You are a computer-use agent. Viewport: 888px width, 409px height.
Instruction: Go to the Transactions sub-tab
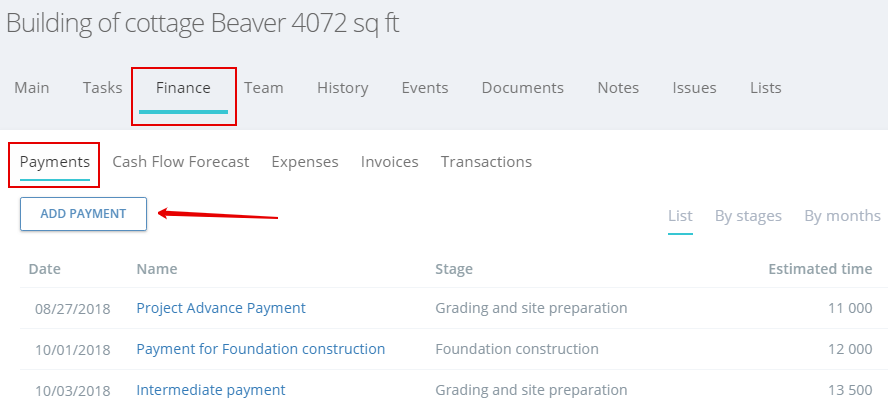[486, 162]
